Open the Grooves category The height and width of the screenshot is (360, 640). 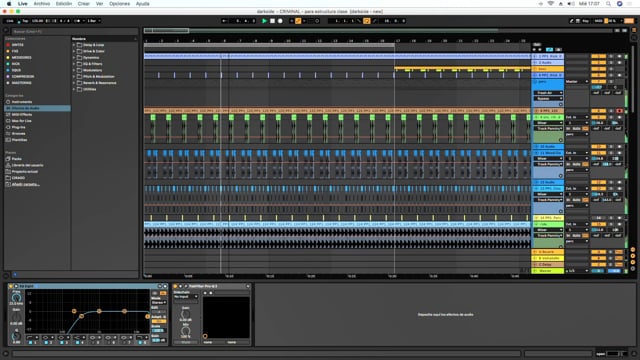(x=18, y=133)
